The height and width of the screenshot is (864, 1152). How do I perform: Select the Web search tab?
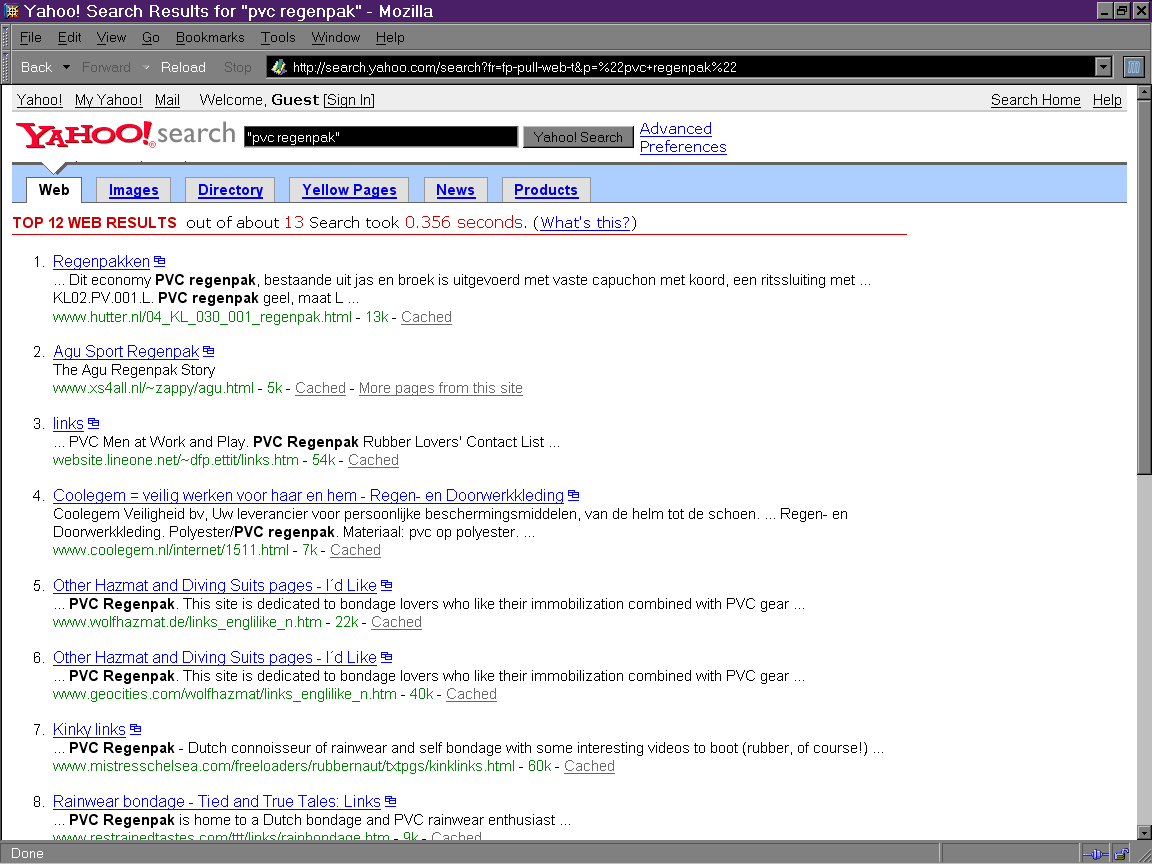(x=54, y=190)
